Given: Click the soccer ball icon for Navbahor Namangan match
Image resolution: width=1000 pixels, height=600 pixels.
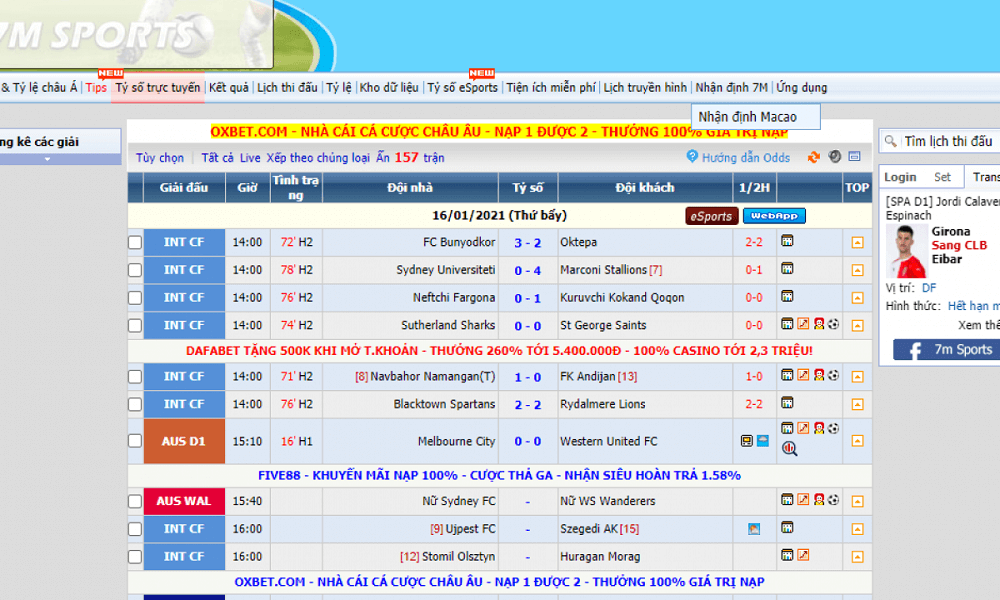Looking at the screenshot, I should pyautogui.click(x=834, y=375).
